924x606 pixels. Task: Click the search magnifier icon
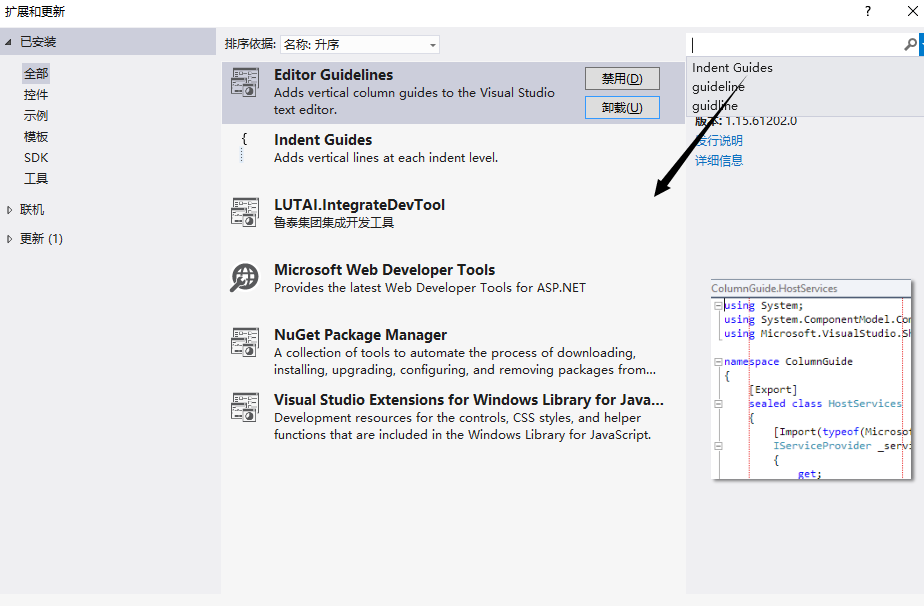tap(910, 44)
